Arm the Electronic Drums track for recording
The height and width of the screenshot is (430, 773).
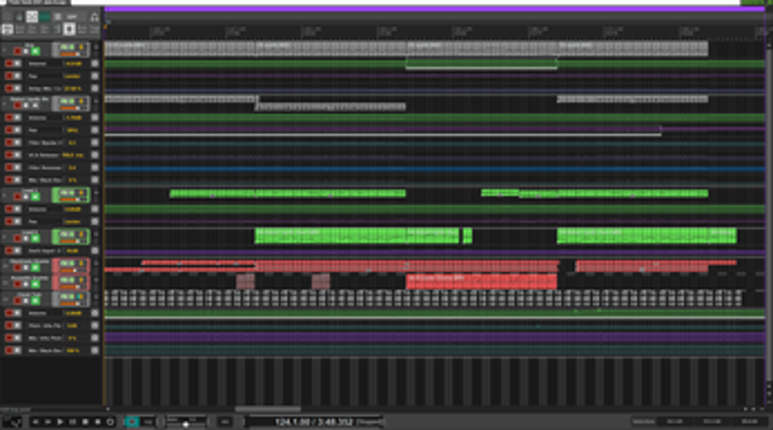pos(18,268)
